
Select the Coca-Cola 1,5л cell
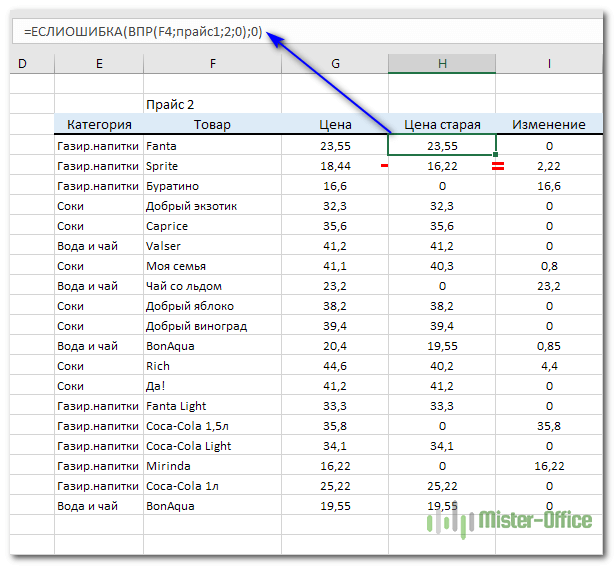coord(213,425)
